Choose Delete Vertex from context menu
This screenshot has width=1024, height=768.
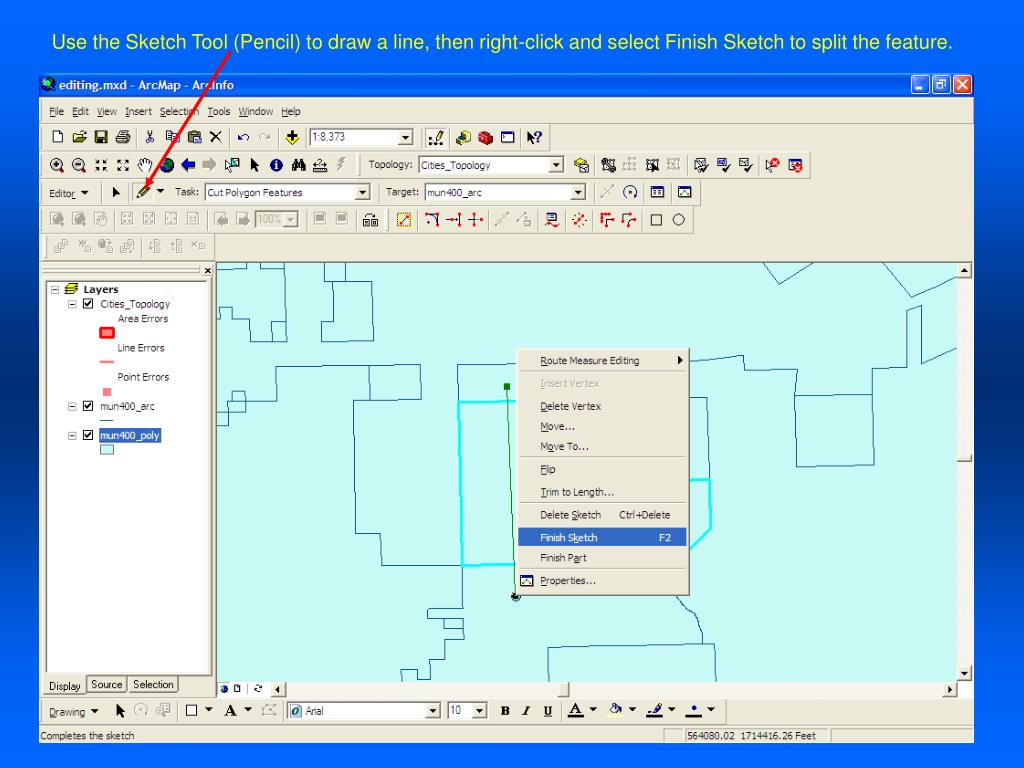tap(602, 406)
